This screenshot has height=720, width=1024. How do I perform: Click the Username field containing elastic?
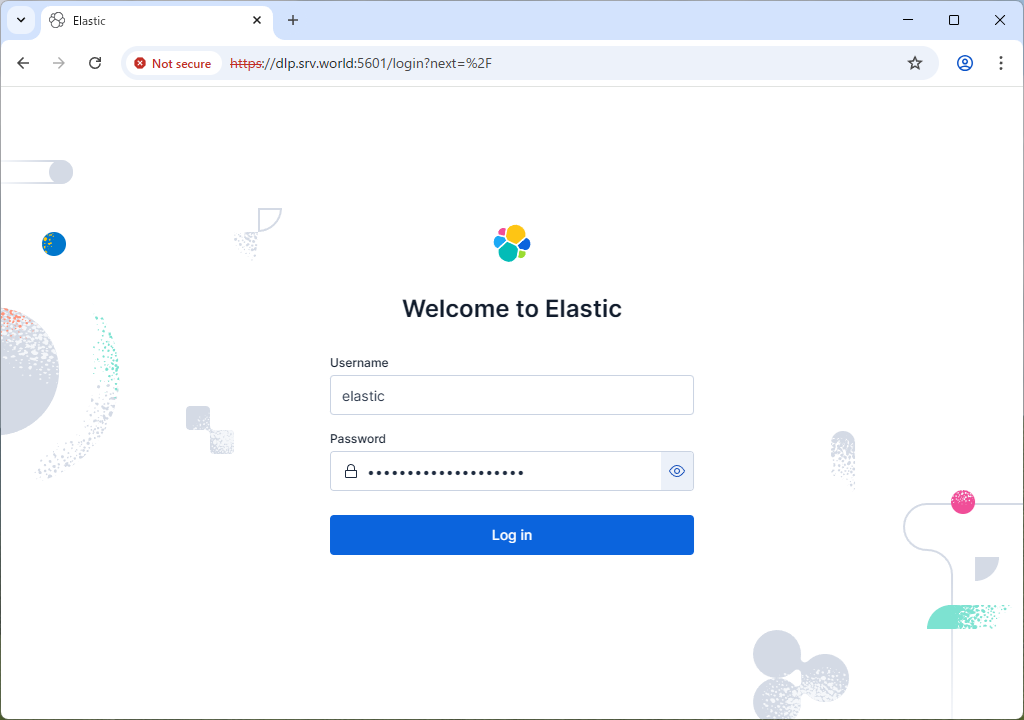(x=511, y=395)
